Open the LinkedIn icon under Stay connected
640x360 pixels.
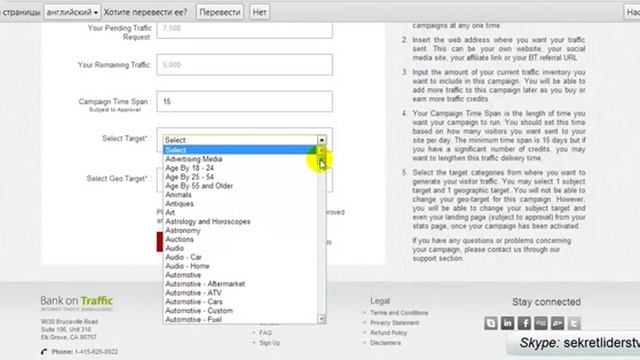(507, 323)
